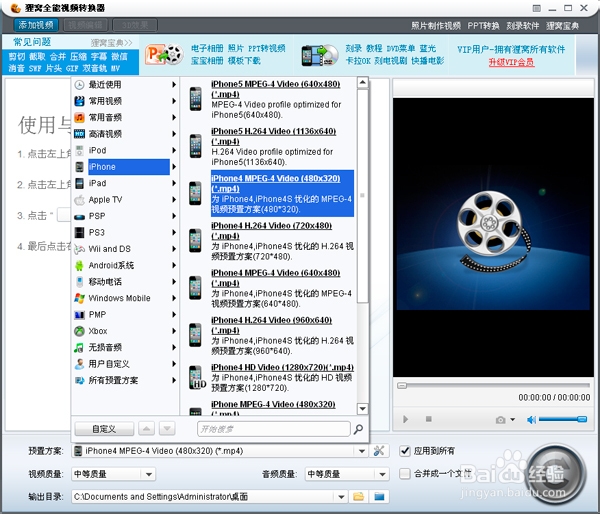Image resolution: width=600 pixels, height=514 pixels.
Task: Click the Apple TV category icon
Action: pos(79,200)
